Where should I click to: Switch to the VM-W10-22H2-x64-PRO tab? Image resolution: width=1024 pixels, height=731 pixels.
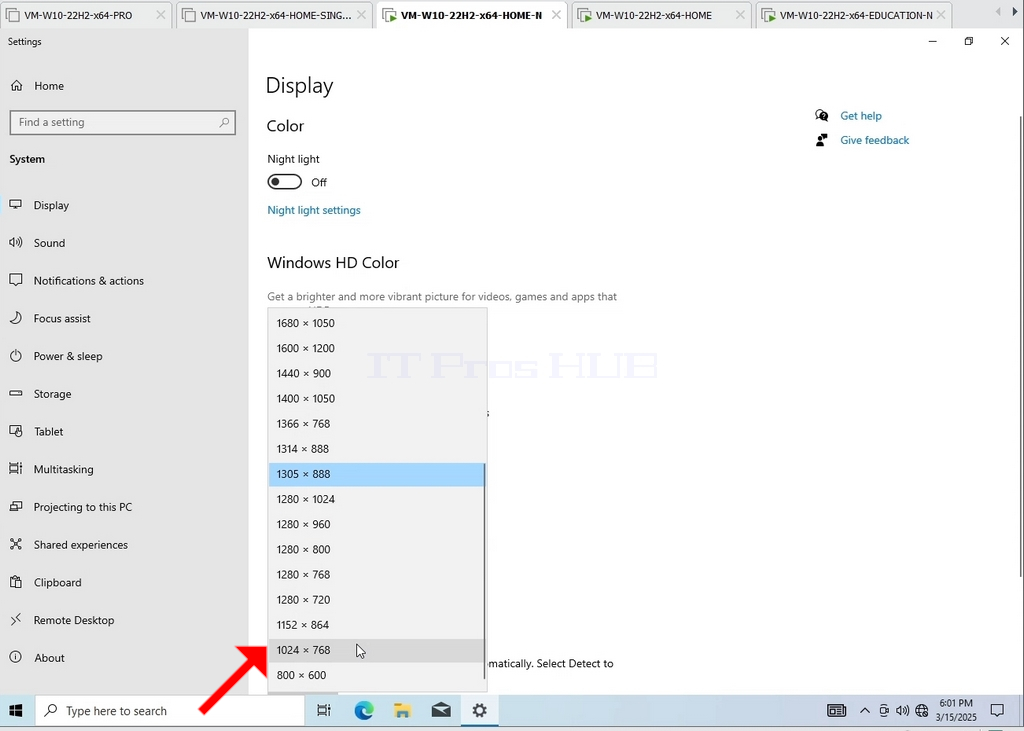pos(86,15)
